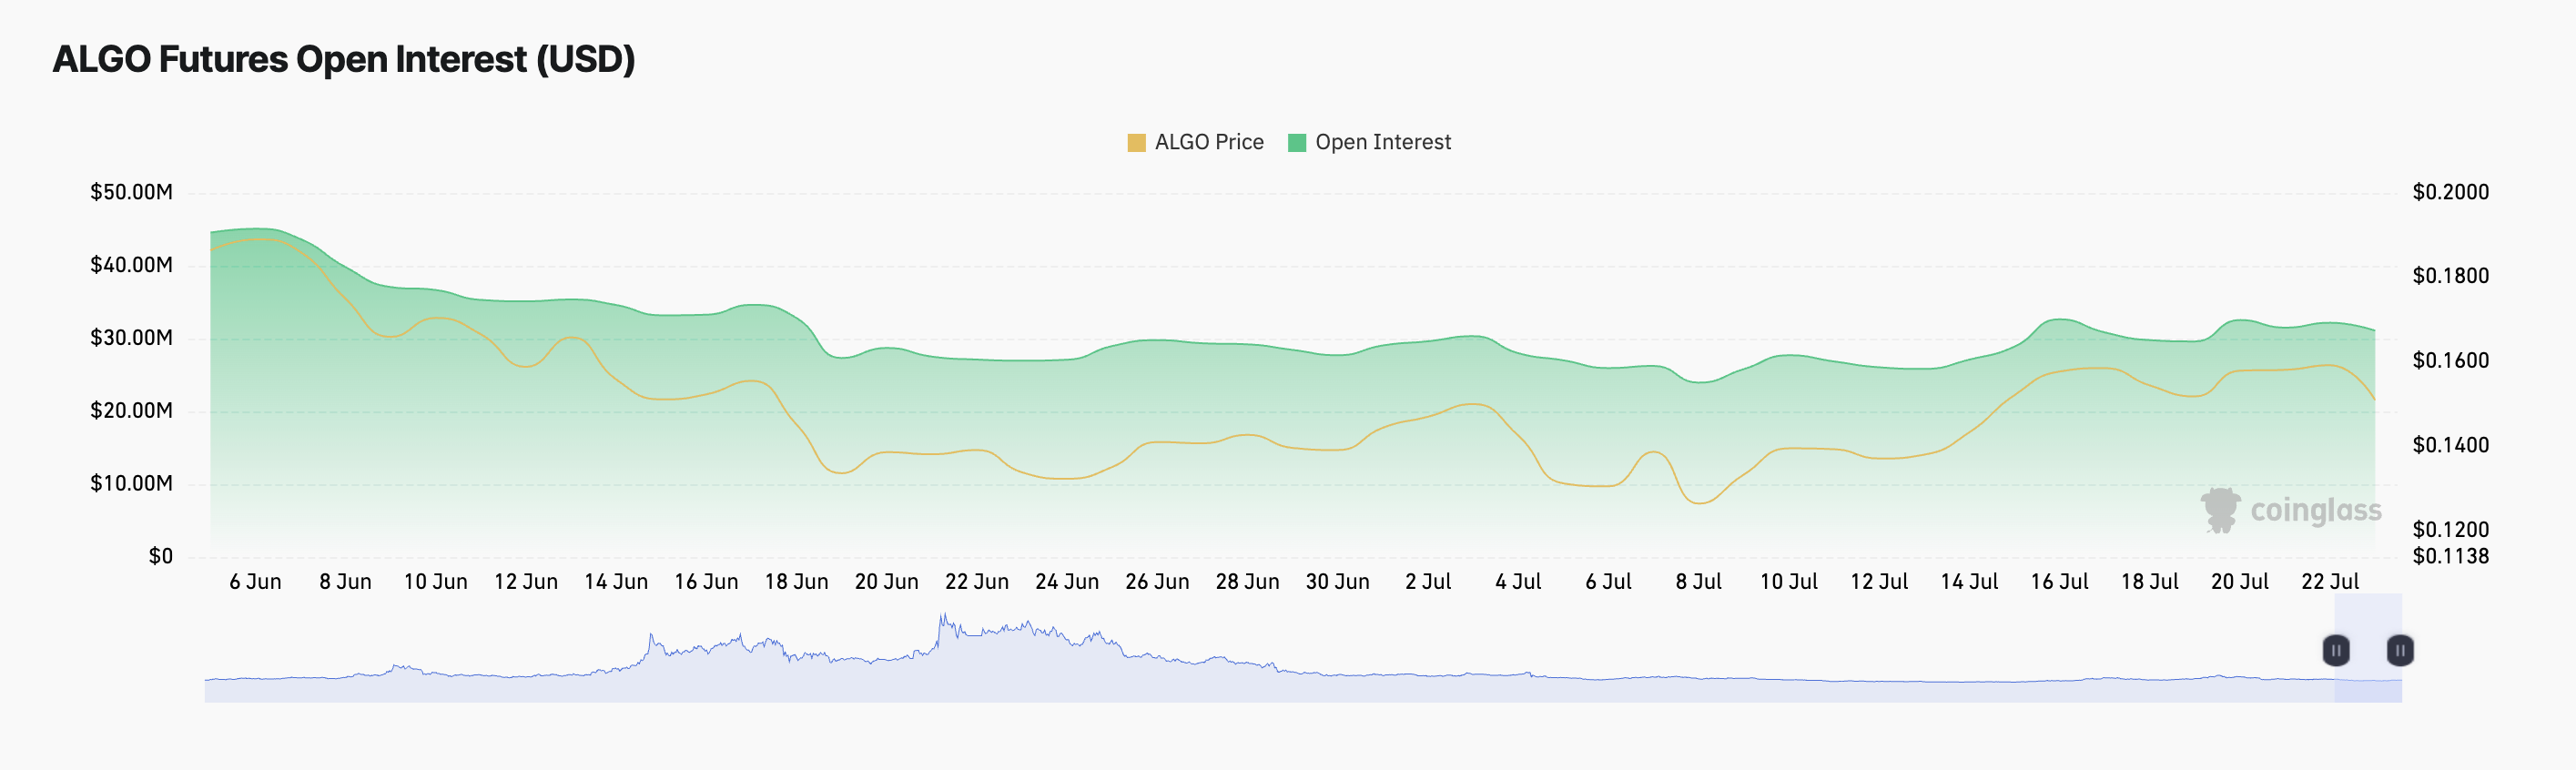Click the 18 Jun date label

point(796,582)
